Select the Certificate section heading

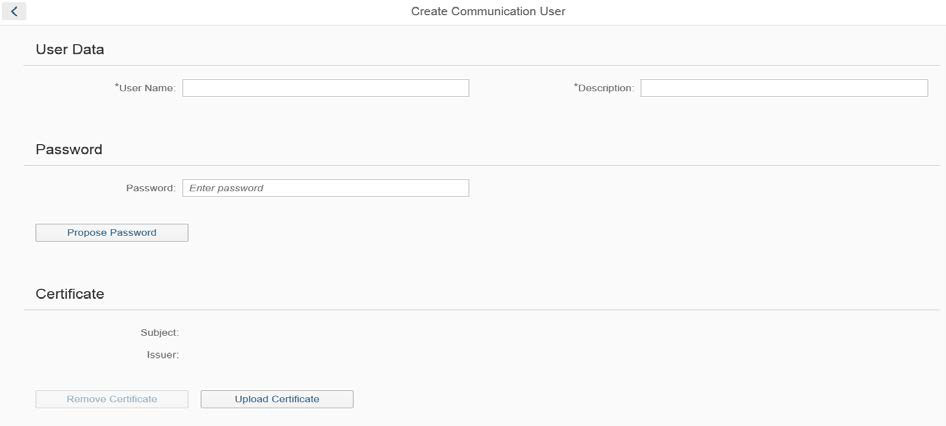(70, 294)
